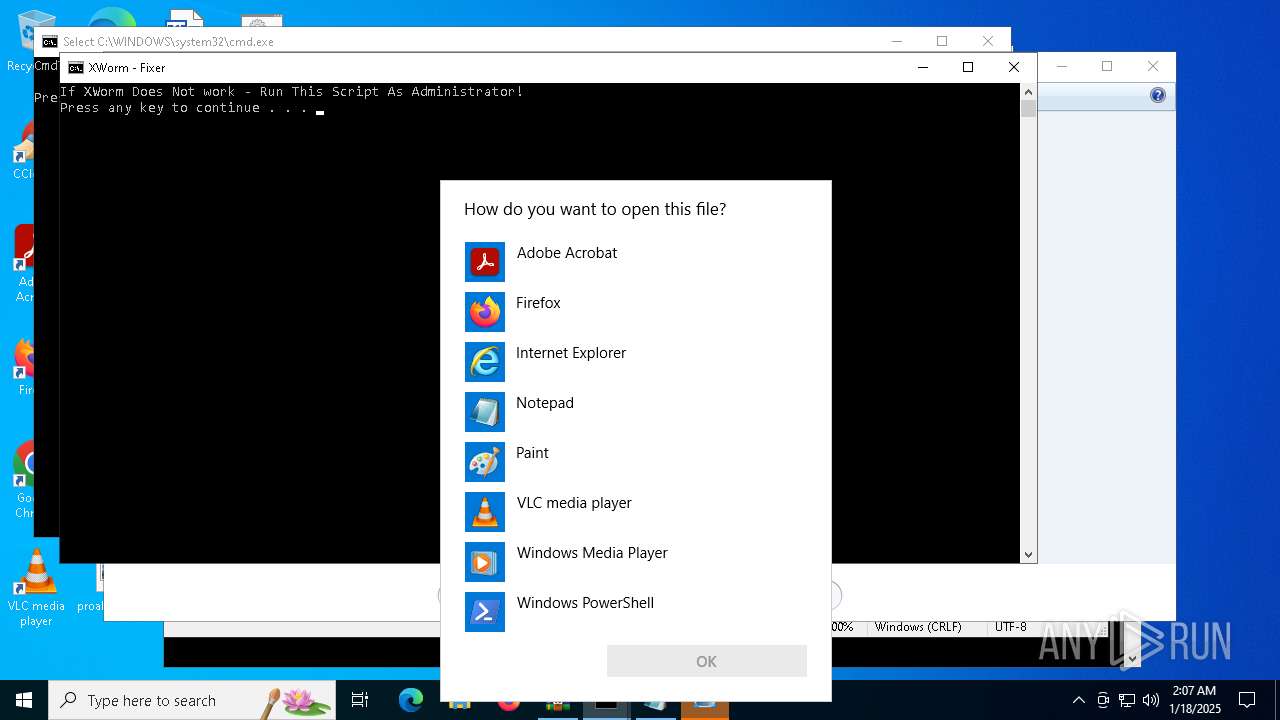Choose the 'Windows PowerShell' text entry
Image resolution: width=1280 pixels, height=720 pixels.
pos(585,603)
